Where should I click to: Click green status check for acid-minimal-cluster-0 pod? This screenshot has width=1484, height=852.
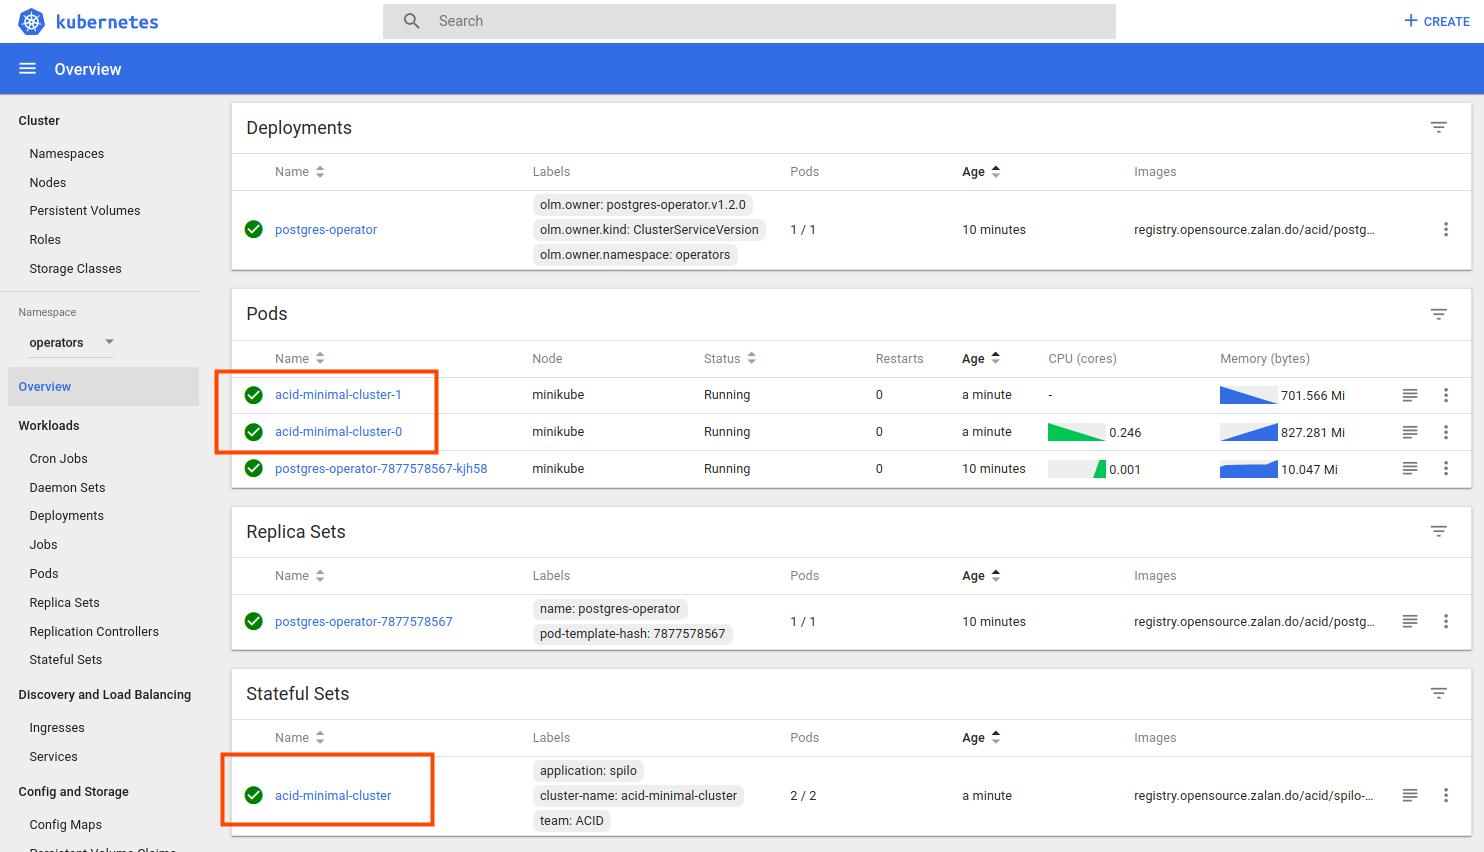click(254, 432)
